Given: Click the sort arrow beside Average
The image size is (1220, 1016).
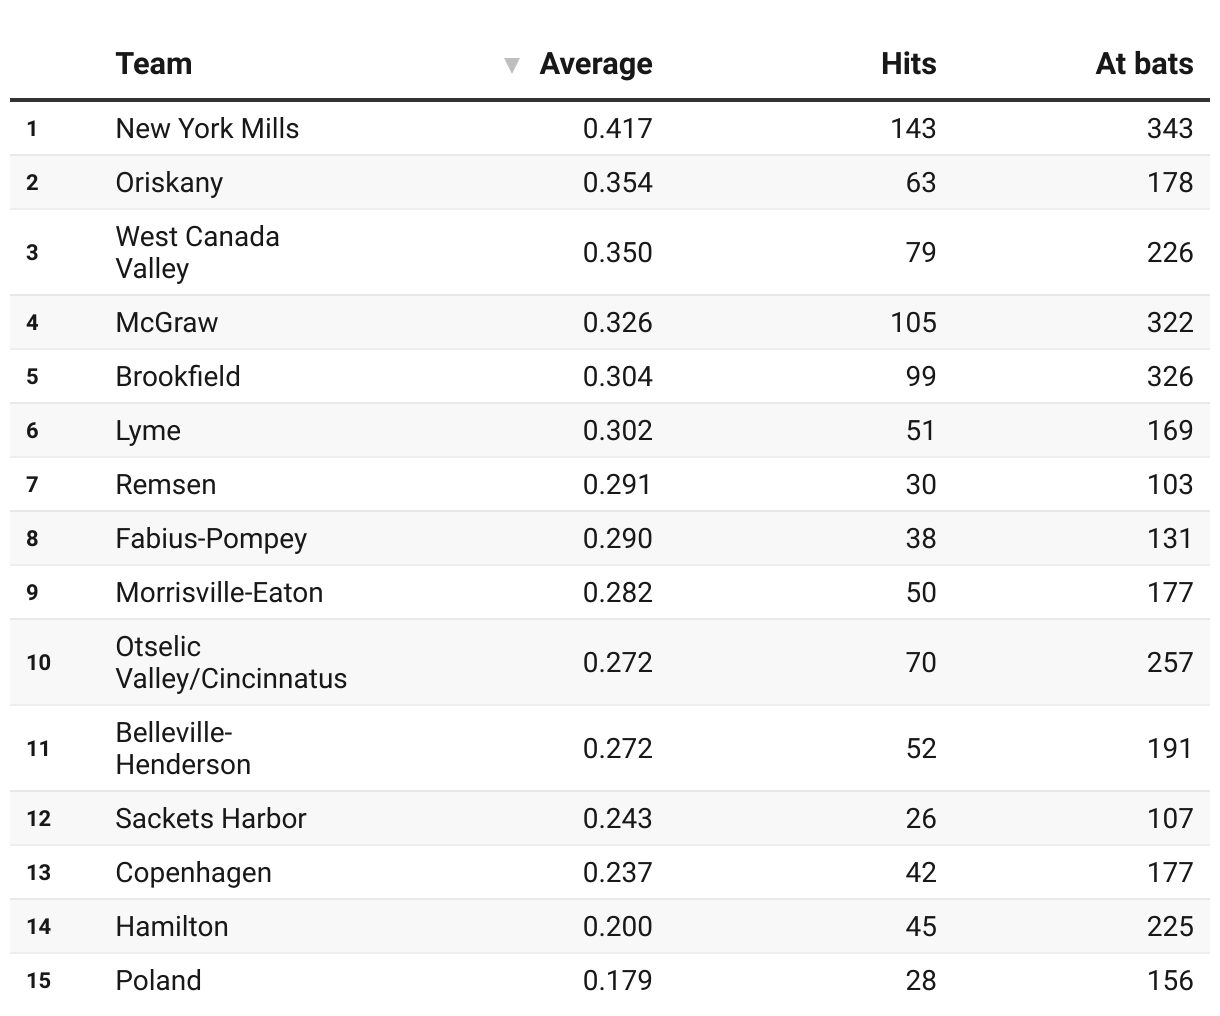Looking at the screenshot, I should 512,66.
